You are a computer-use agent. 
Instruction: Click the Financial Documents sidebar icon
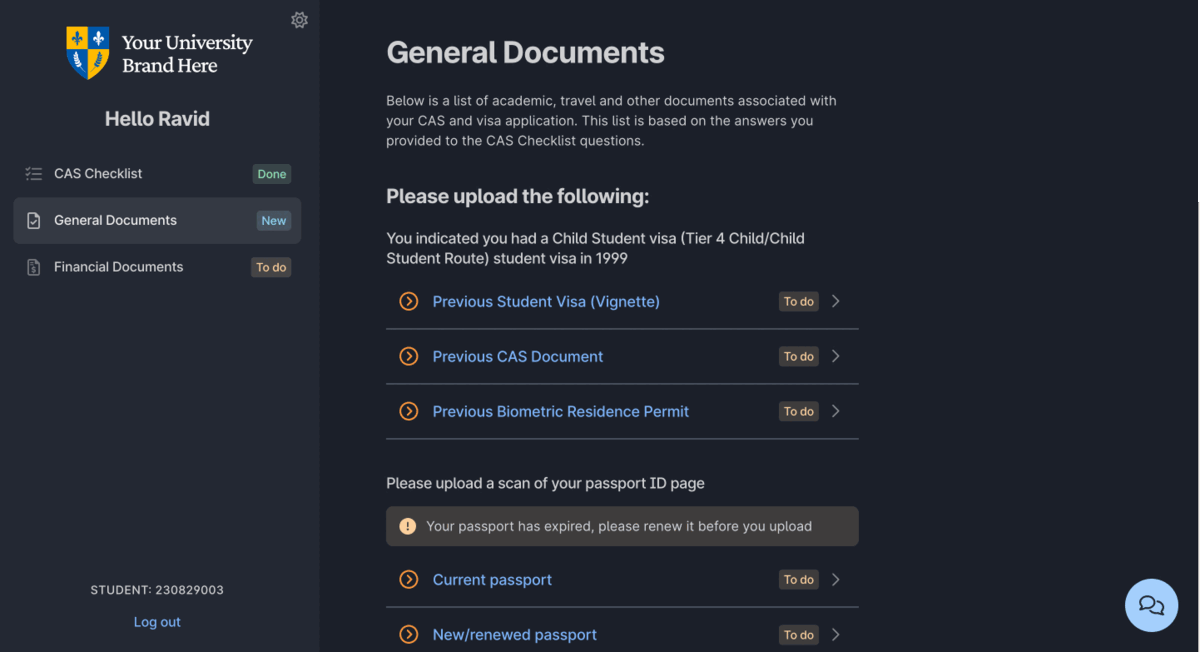[33, 267]
